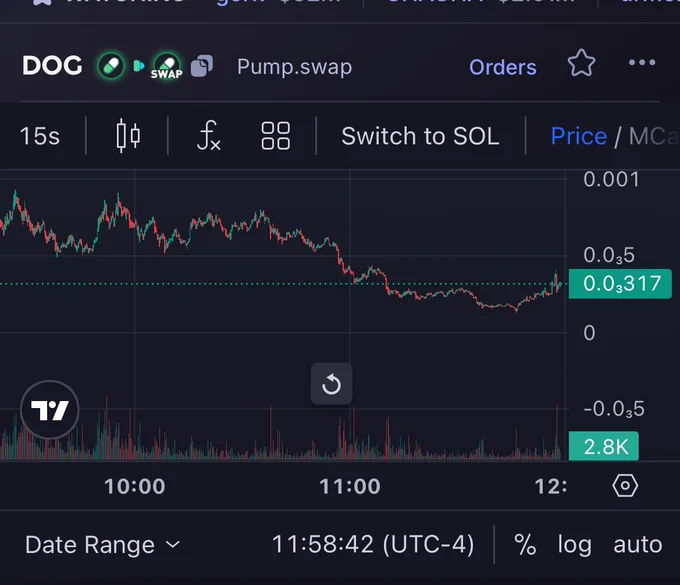
Task: Open the chart layout grid icon
Action: [275, 136]
